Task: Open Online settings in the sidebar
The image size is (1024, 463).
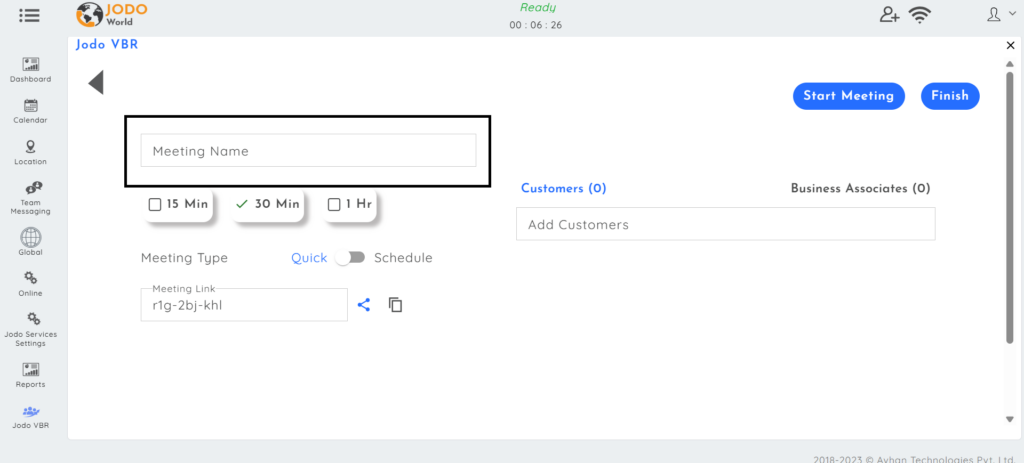Action: [30, 283]
